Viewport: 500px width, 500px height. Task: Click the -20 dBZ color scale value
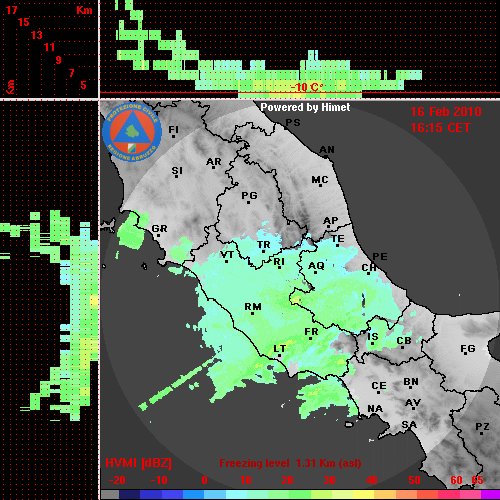pos(117,480)
